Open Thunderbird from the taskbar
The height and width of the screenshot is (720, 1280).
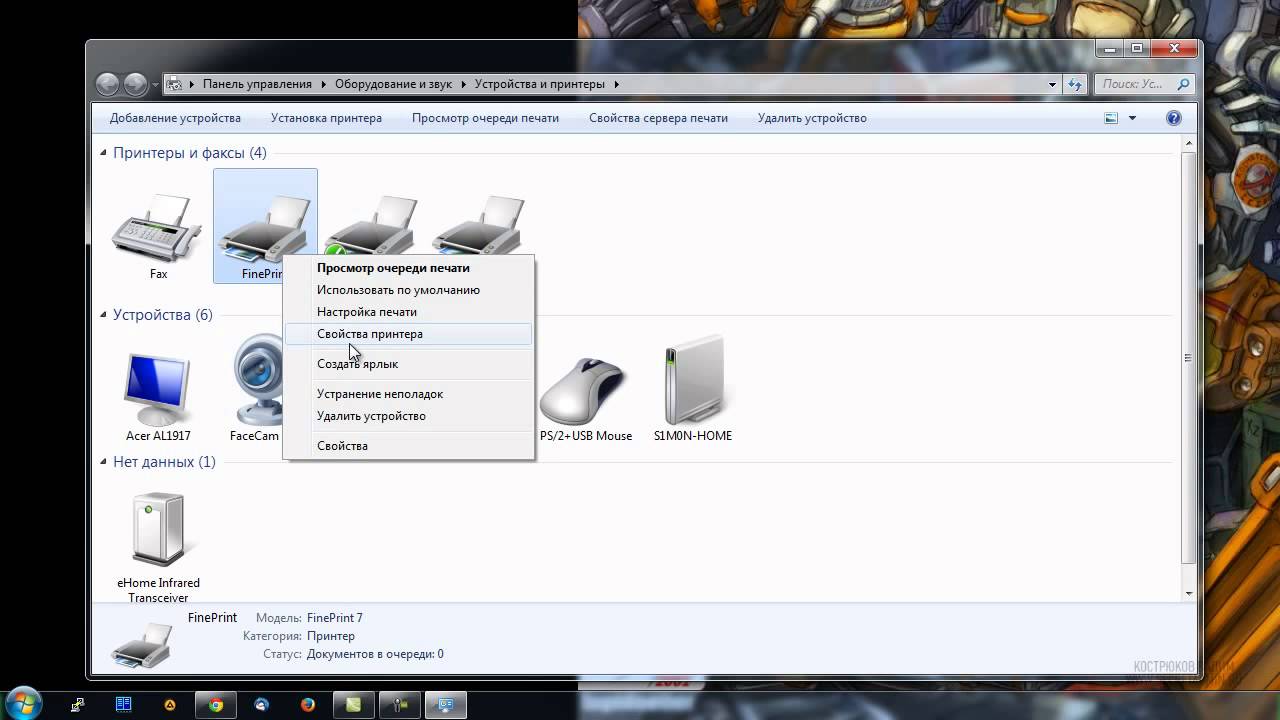tap(261, 704)
